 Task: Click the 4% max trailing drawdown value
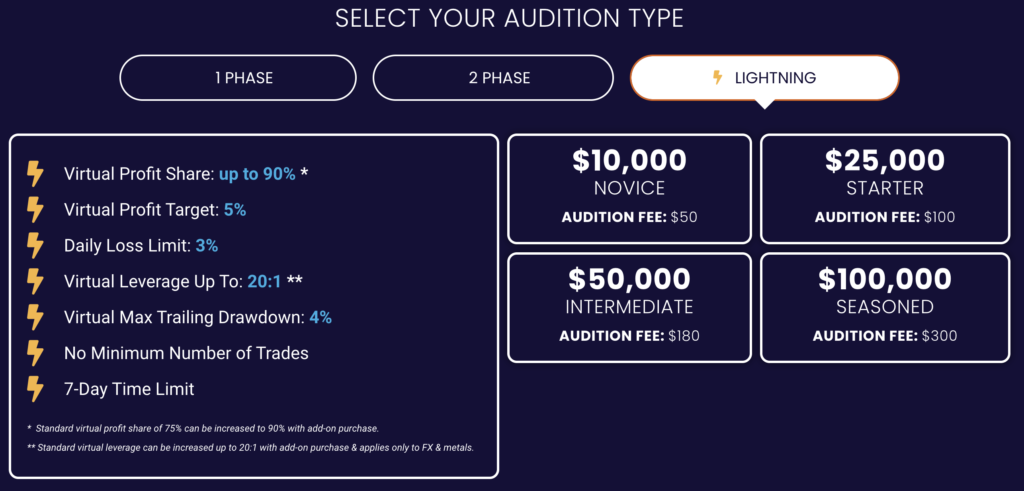tap(321, 318)
